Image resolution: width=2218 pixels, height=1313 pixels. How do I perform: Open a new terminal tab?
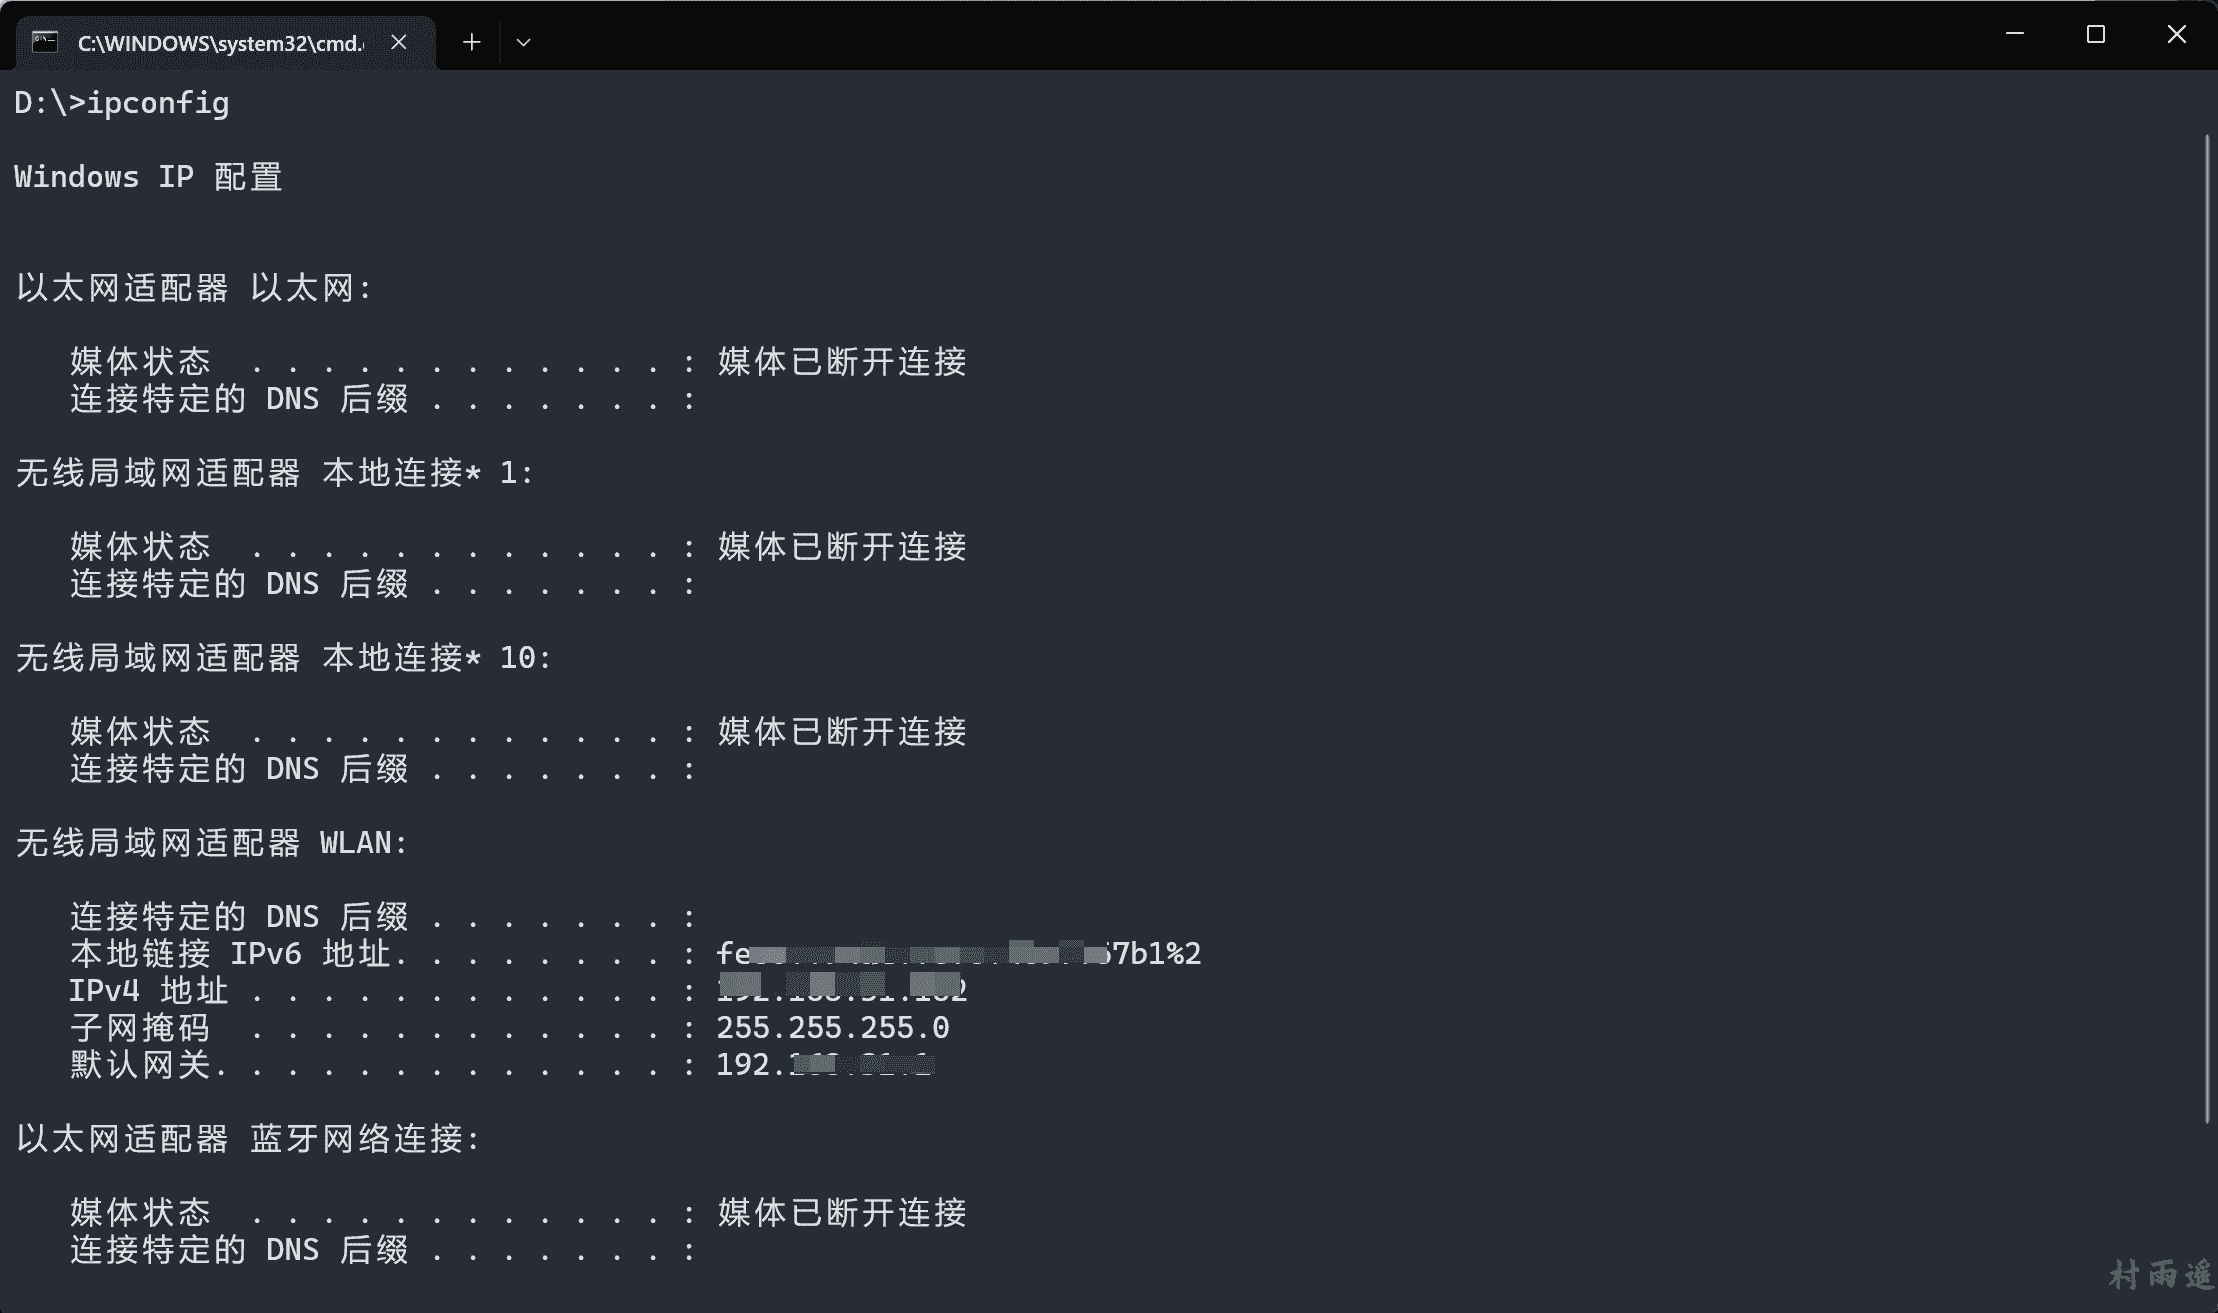point(472,42)
